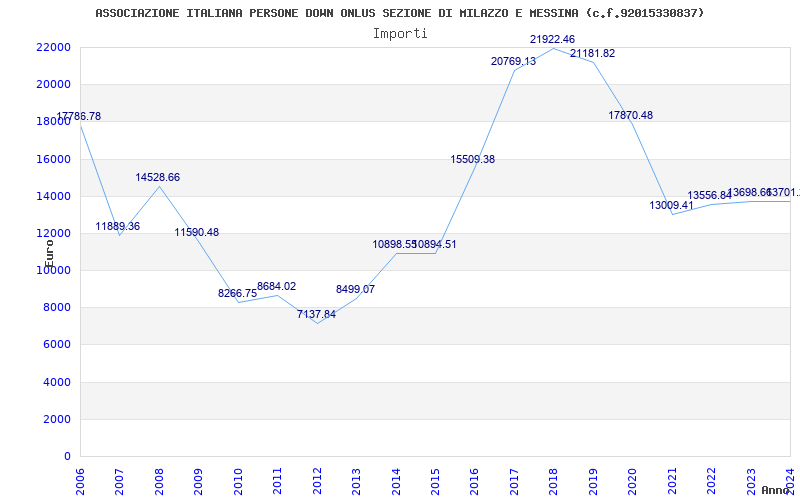Select the data label 17786.78
The image size is (800, 500).
point(79,116)
